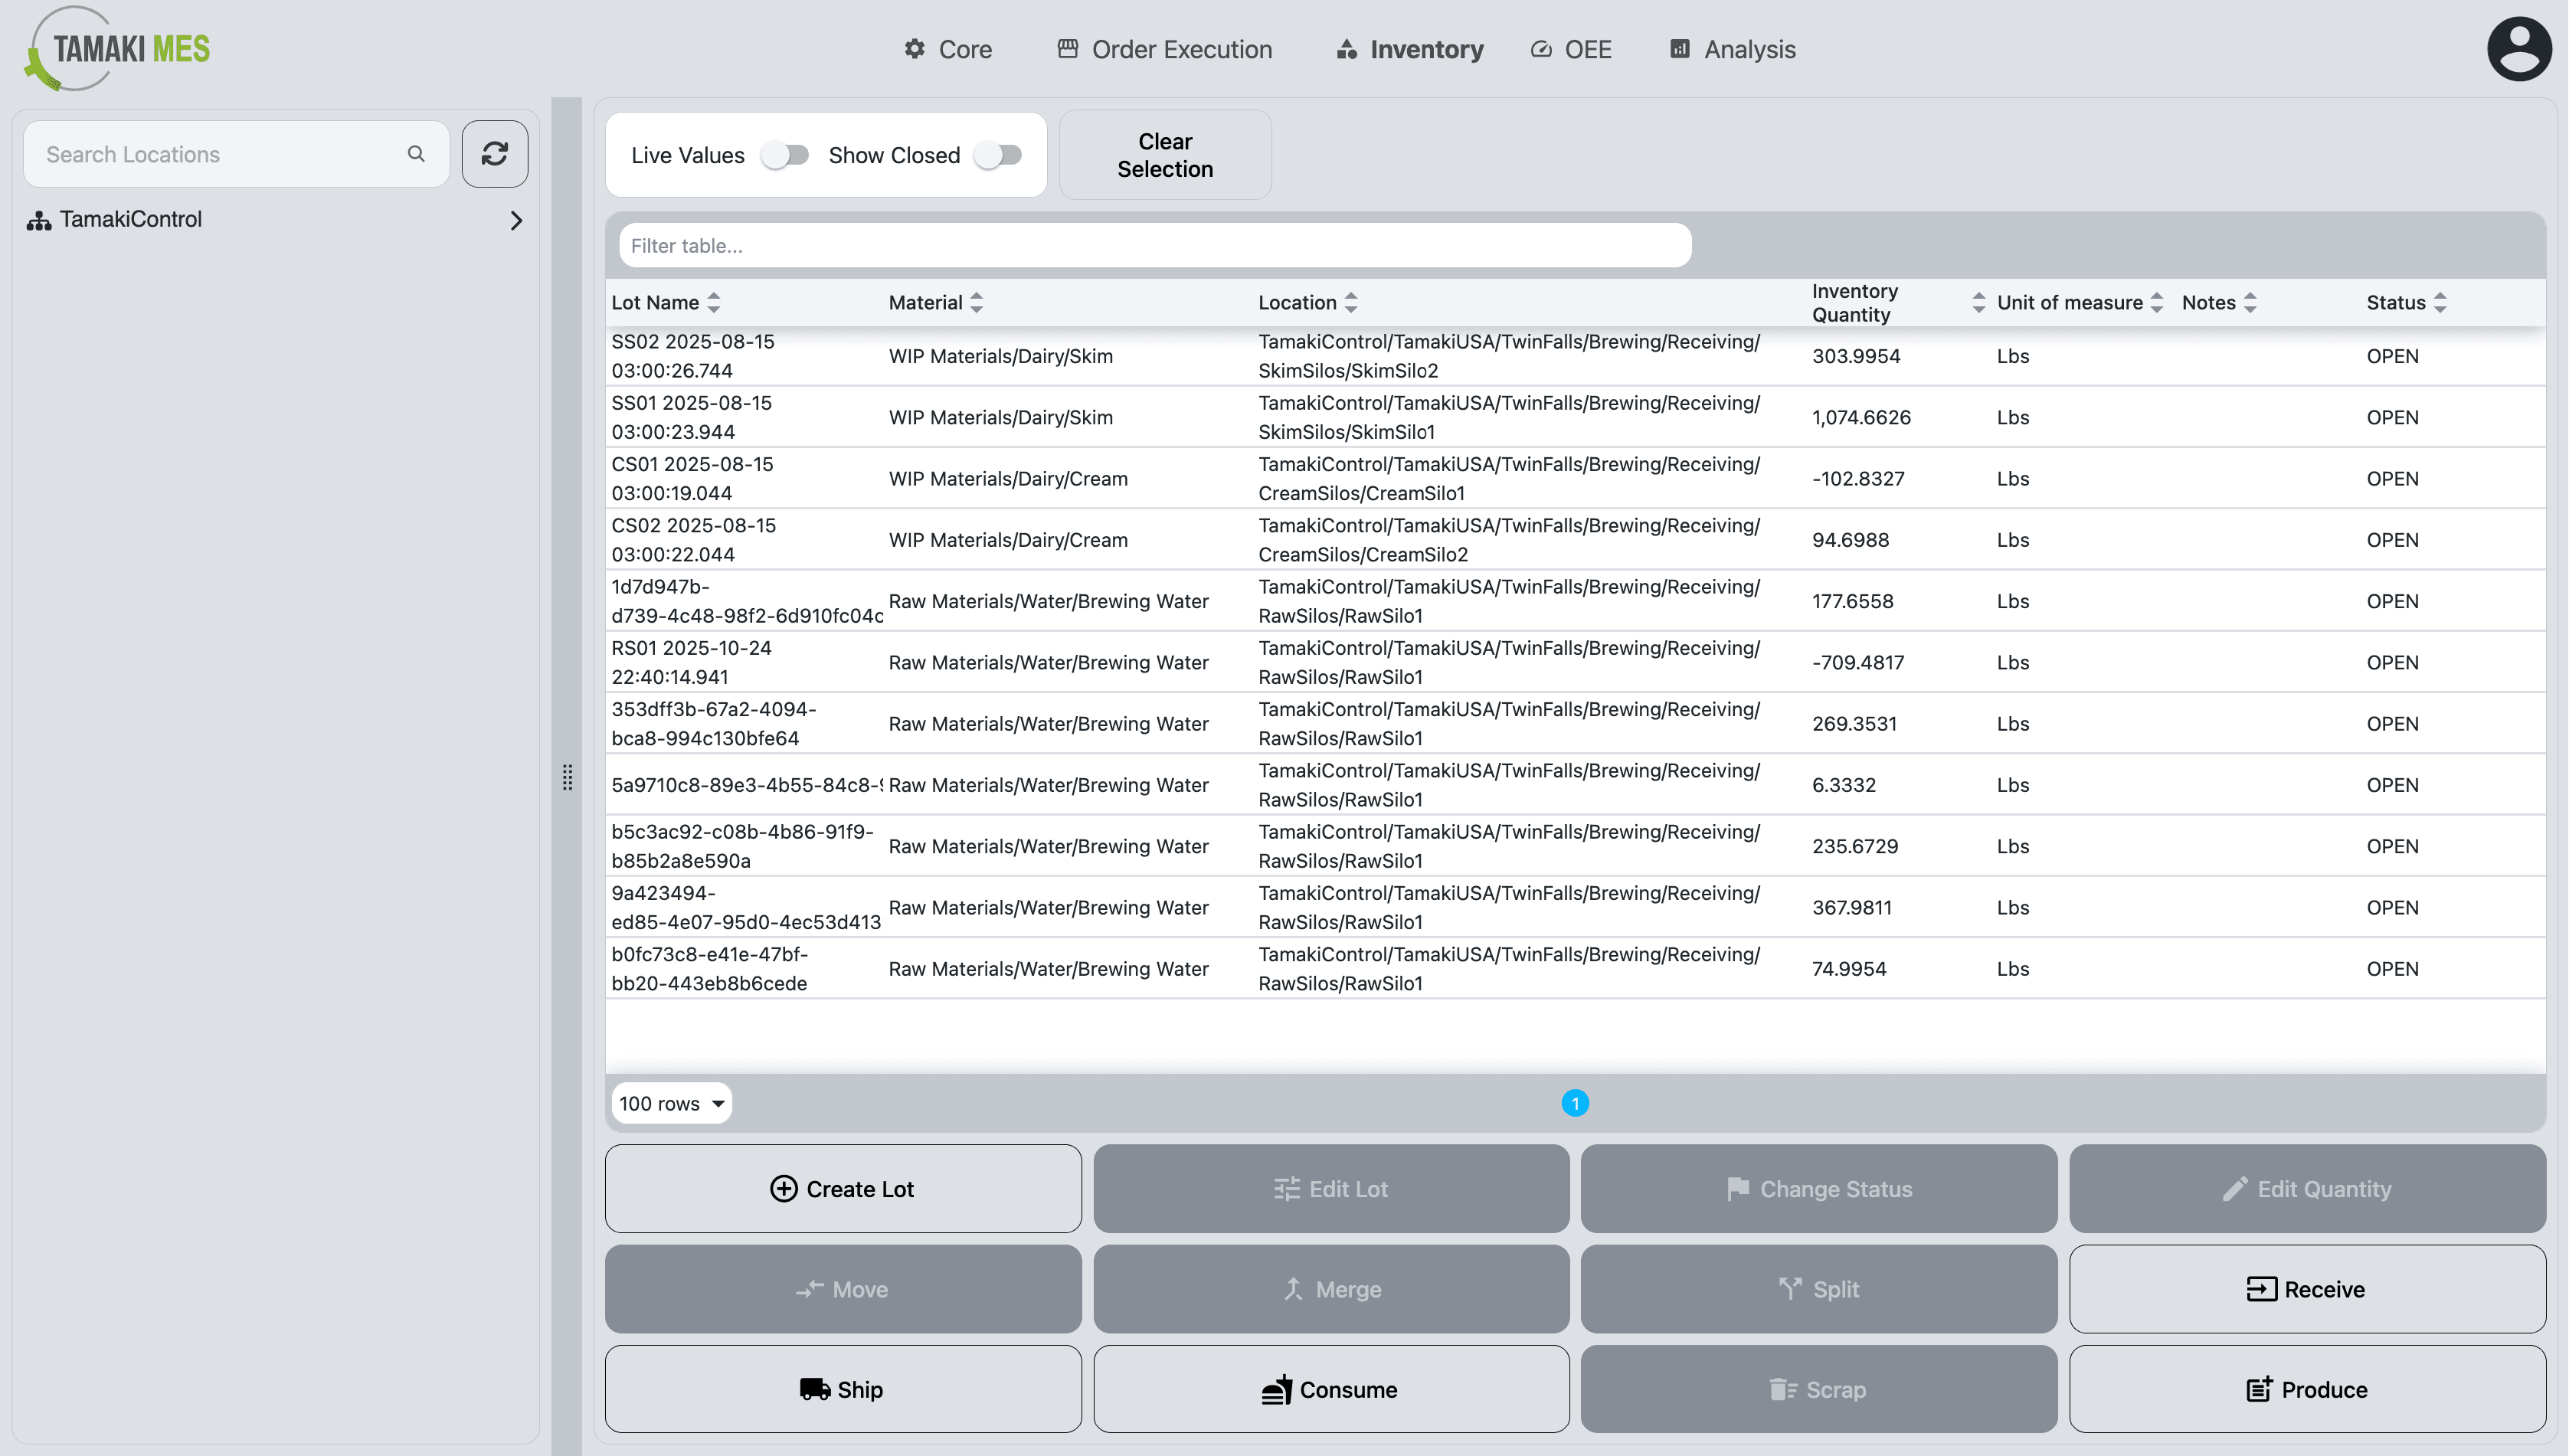Open the OEE menu
Screen dimensions: 2569x1456
1571,49
